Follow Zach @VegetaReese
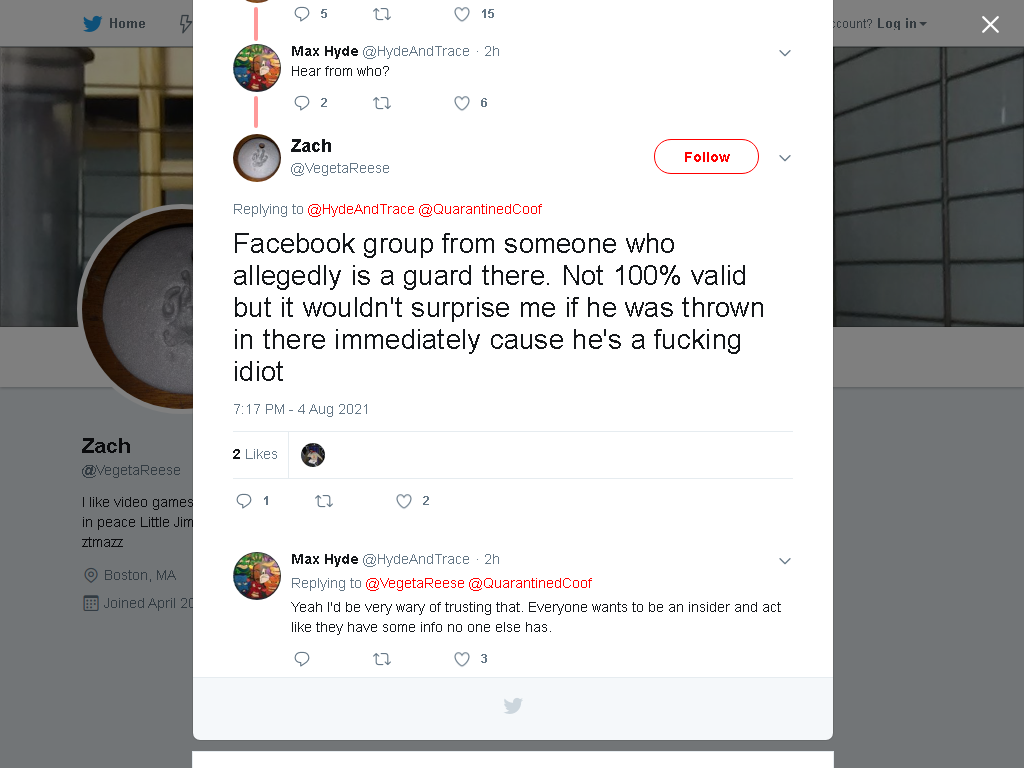 pyautogui.click(x=706, y=157)
